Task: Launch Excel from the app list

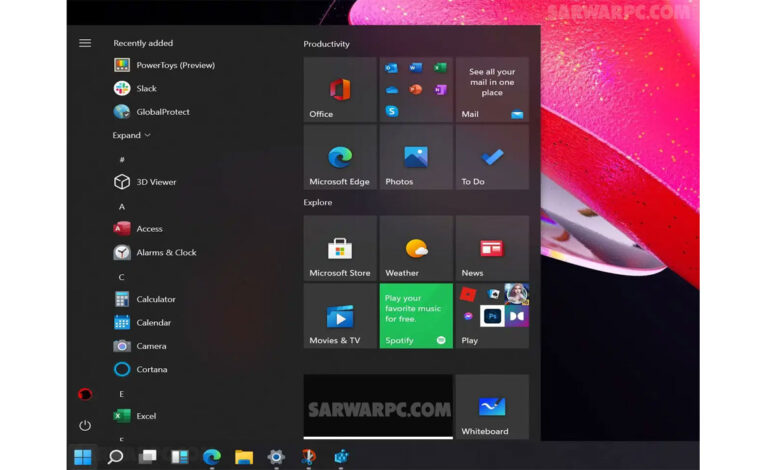Action: (x=135, y=416)
